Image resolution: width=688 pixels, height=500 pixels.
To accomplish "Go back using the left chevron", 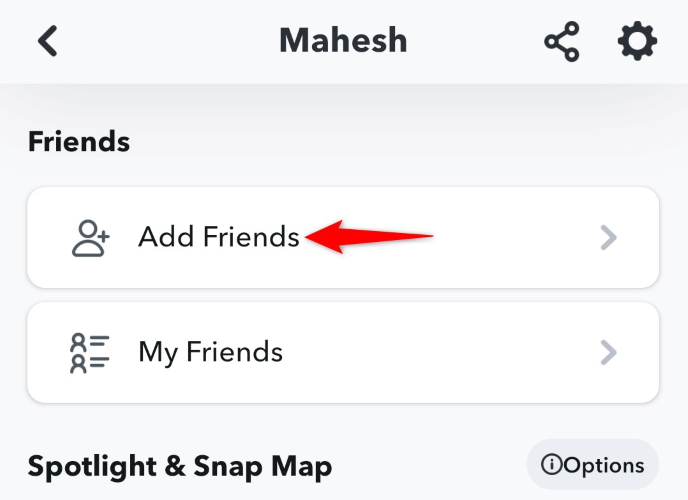I will 47,41.
